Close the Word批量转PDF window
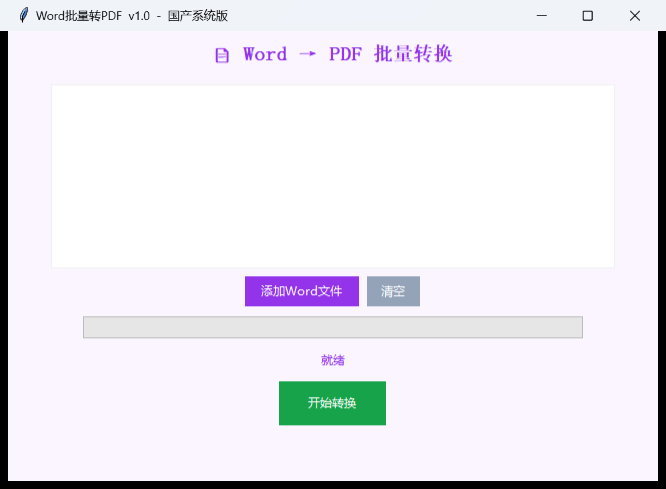This screenshot has height=489, width=666. 635,16
